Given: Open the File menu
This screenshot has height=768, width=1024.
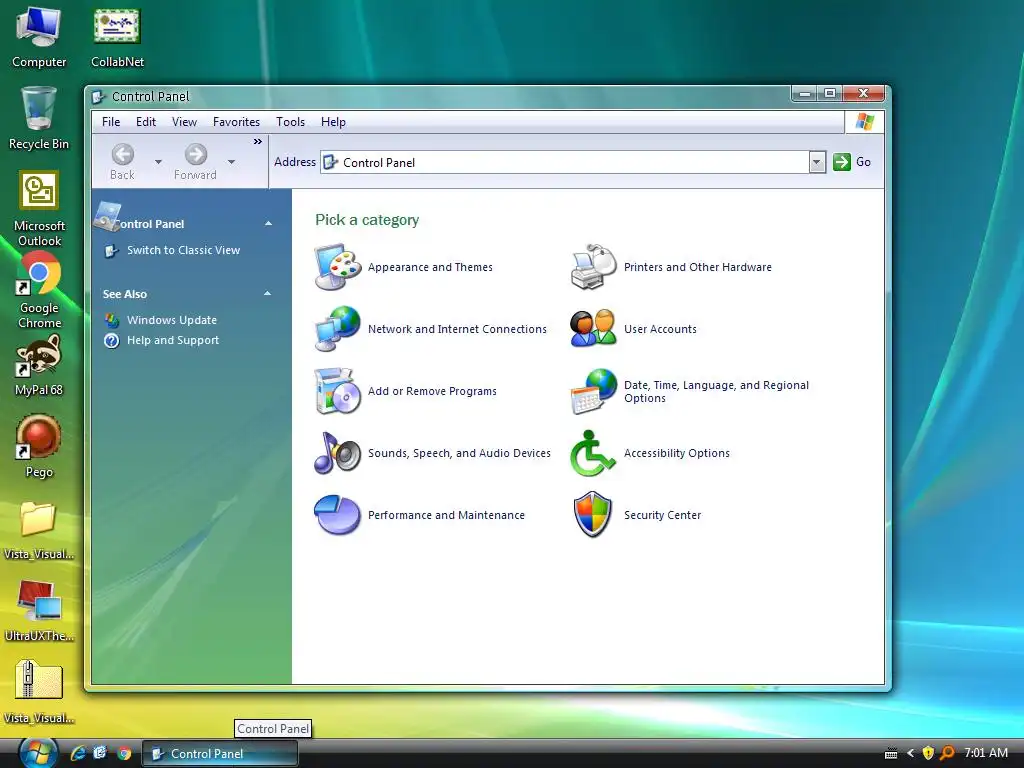Looking at the screenshot, I should (x=111, y=121).
